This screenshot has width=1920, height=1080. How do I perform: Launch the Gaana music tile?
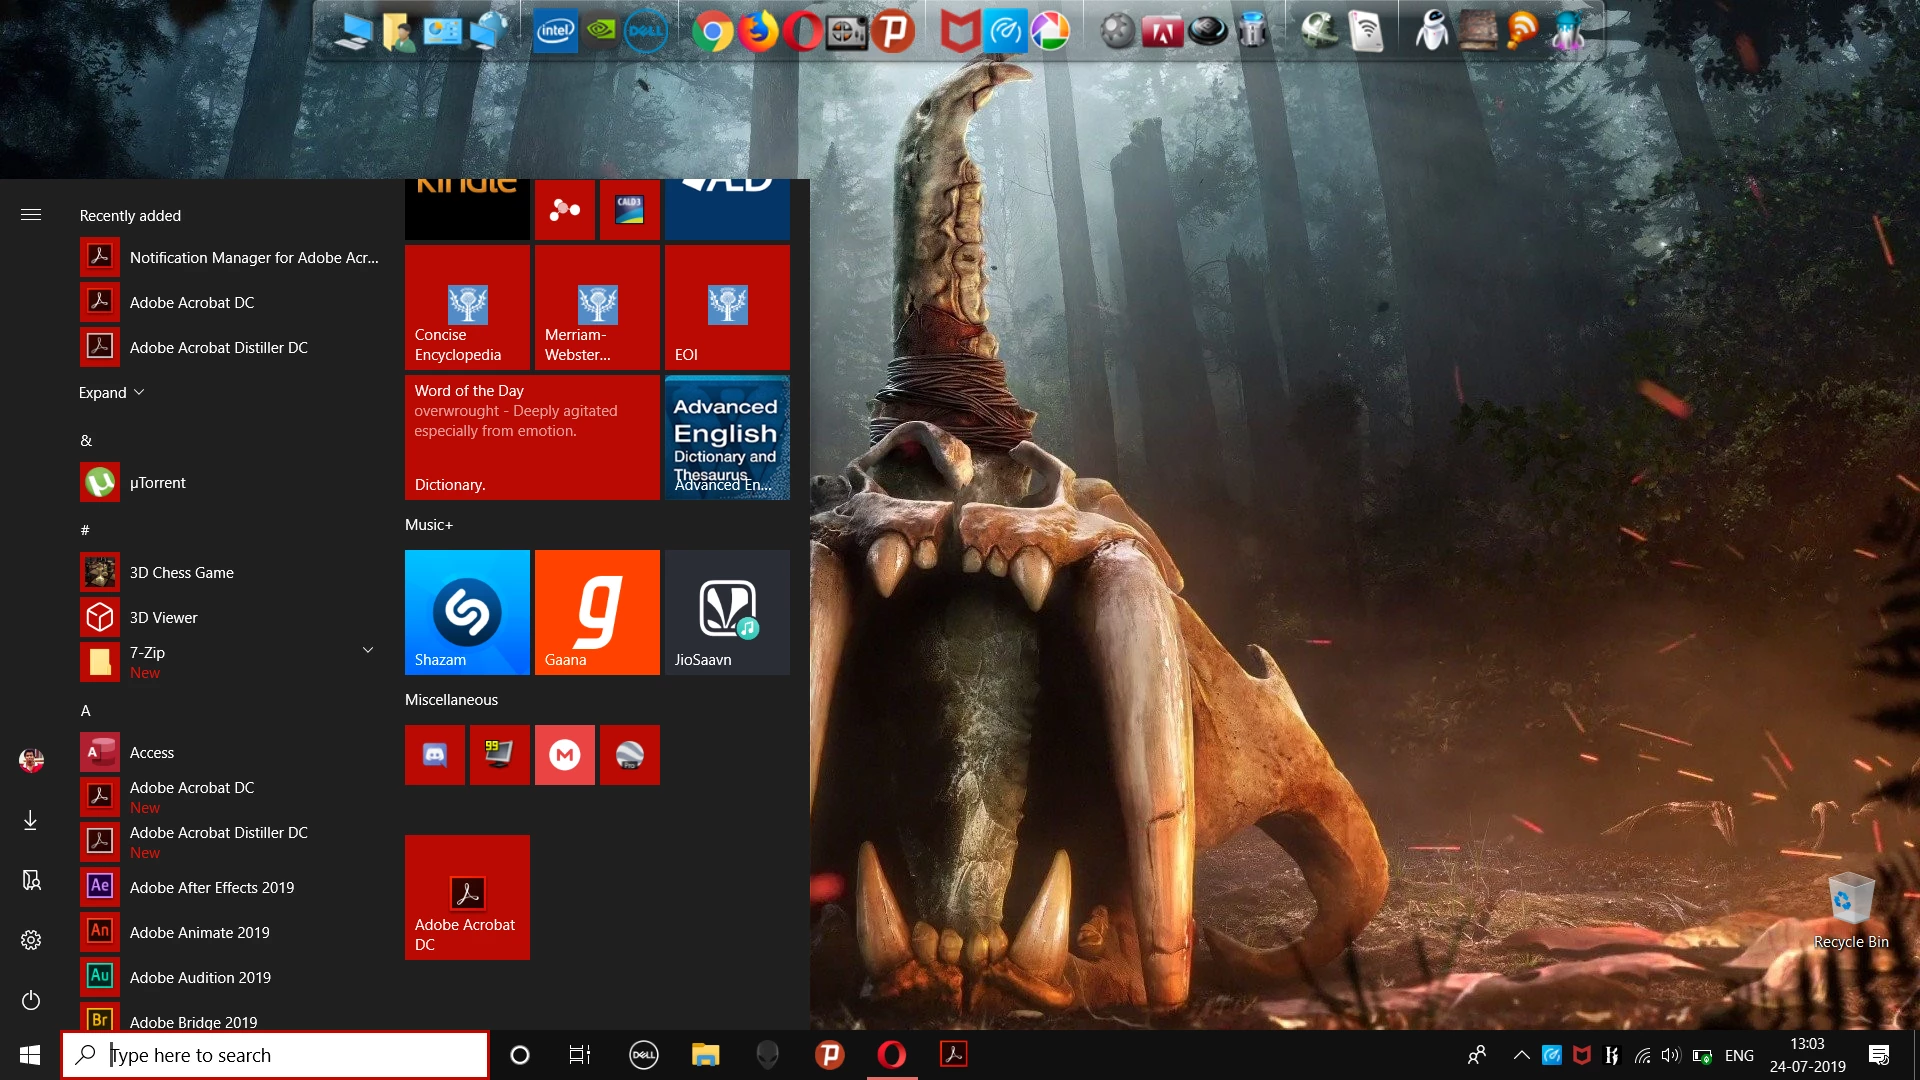tap(597, 611)
